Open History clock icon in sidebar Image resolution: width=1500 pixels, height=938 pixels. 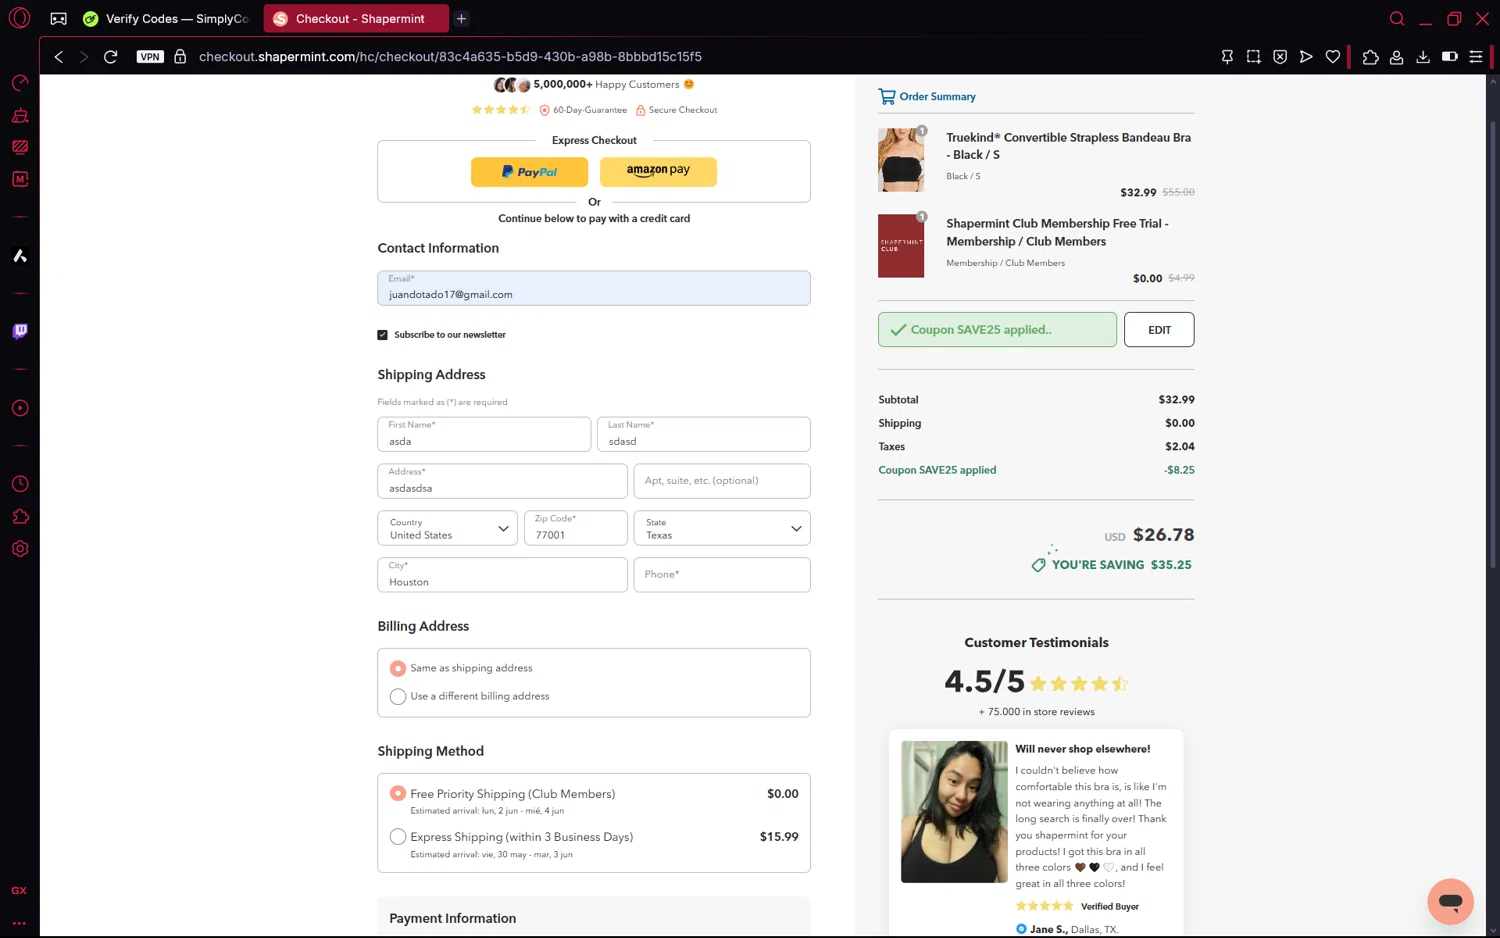19,484
